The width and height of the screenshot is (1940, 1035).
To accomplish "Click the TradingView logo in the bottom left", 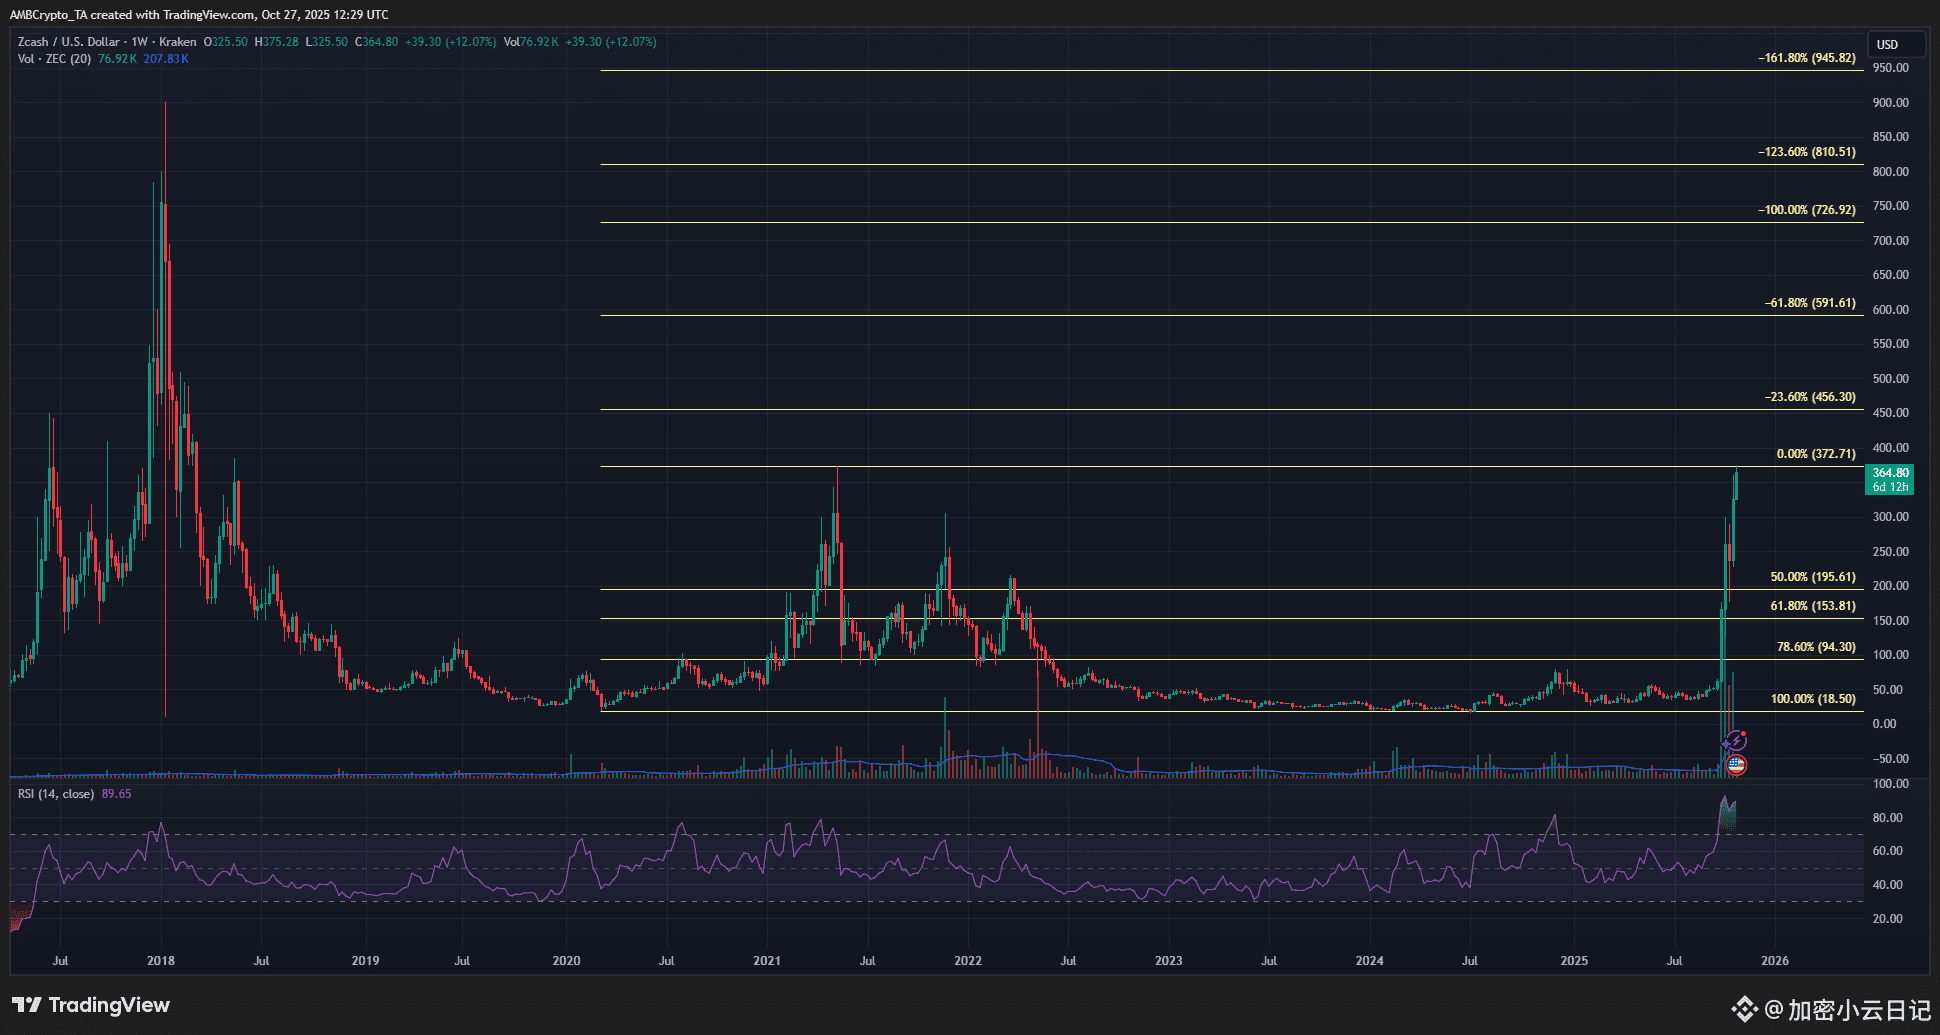I will click(90, 1005).
